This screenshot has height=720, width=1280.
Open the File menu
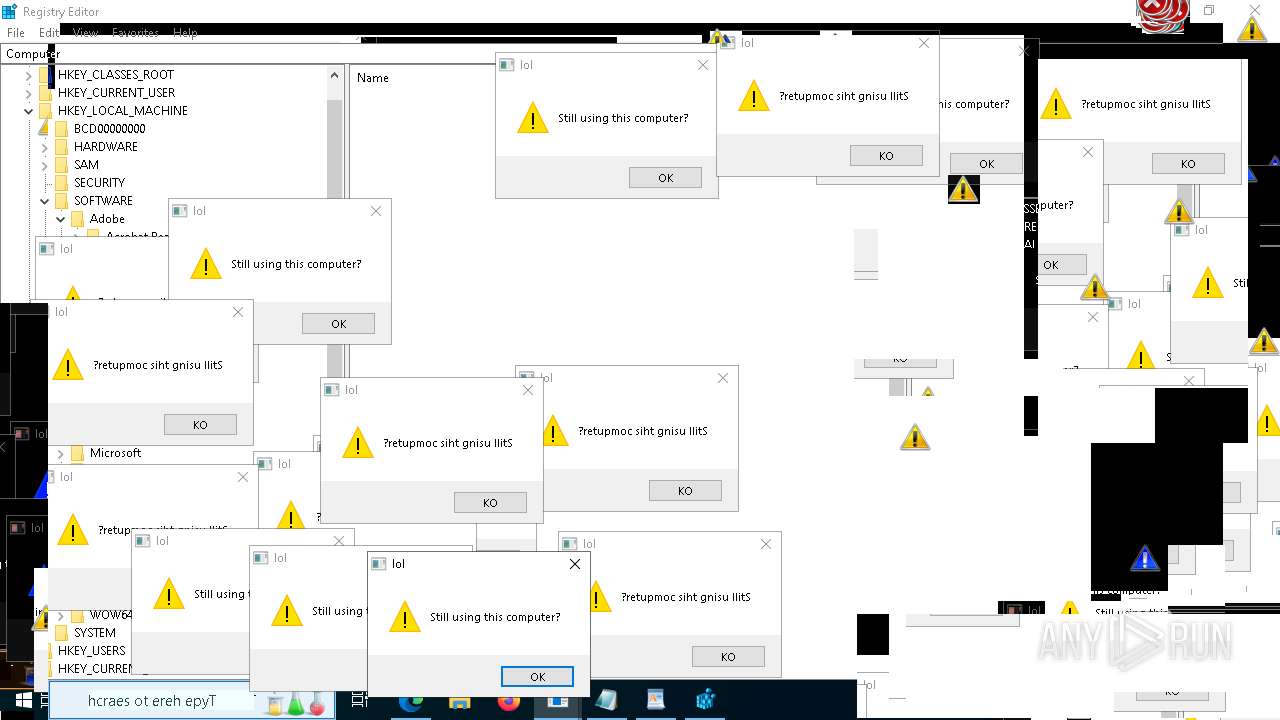16,33
